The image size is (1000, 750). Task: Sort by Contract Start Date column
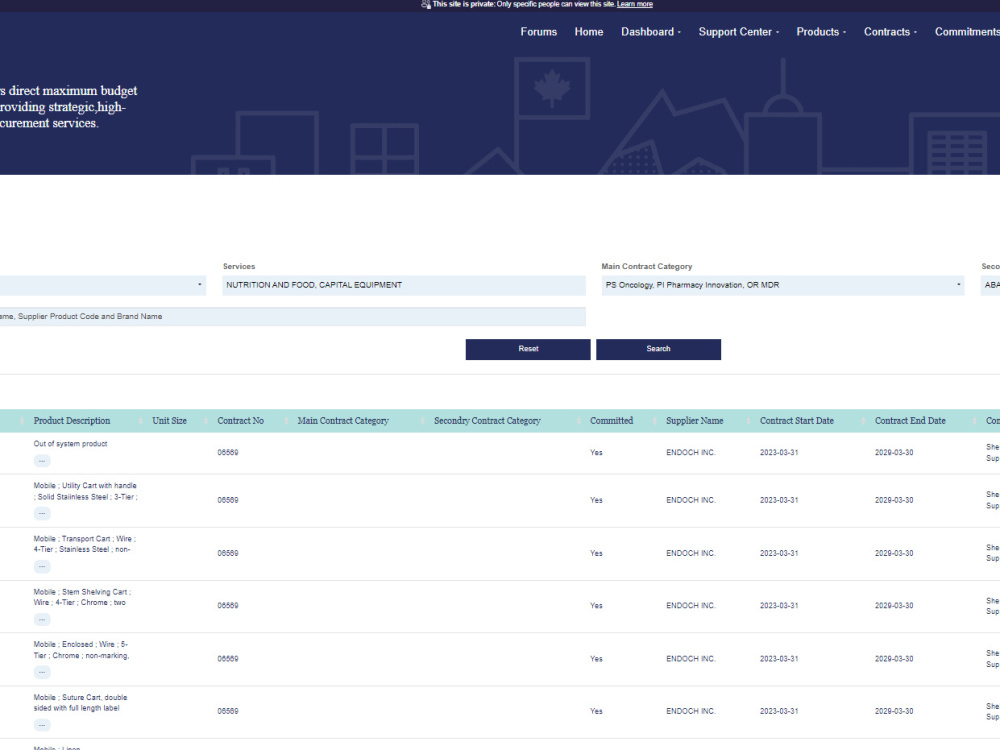(x=797, y=421)
